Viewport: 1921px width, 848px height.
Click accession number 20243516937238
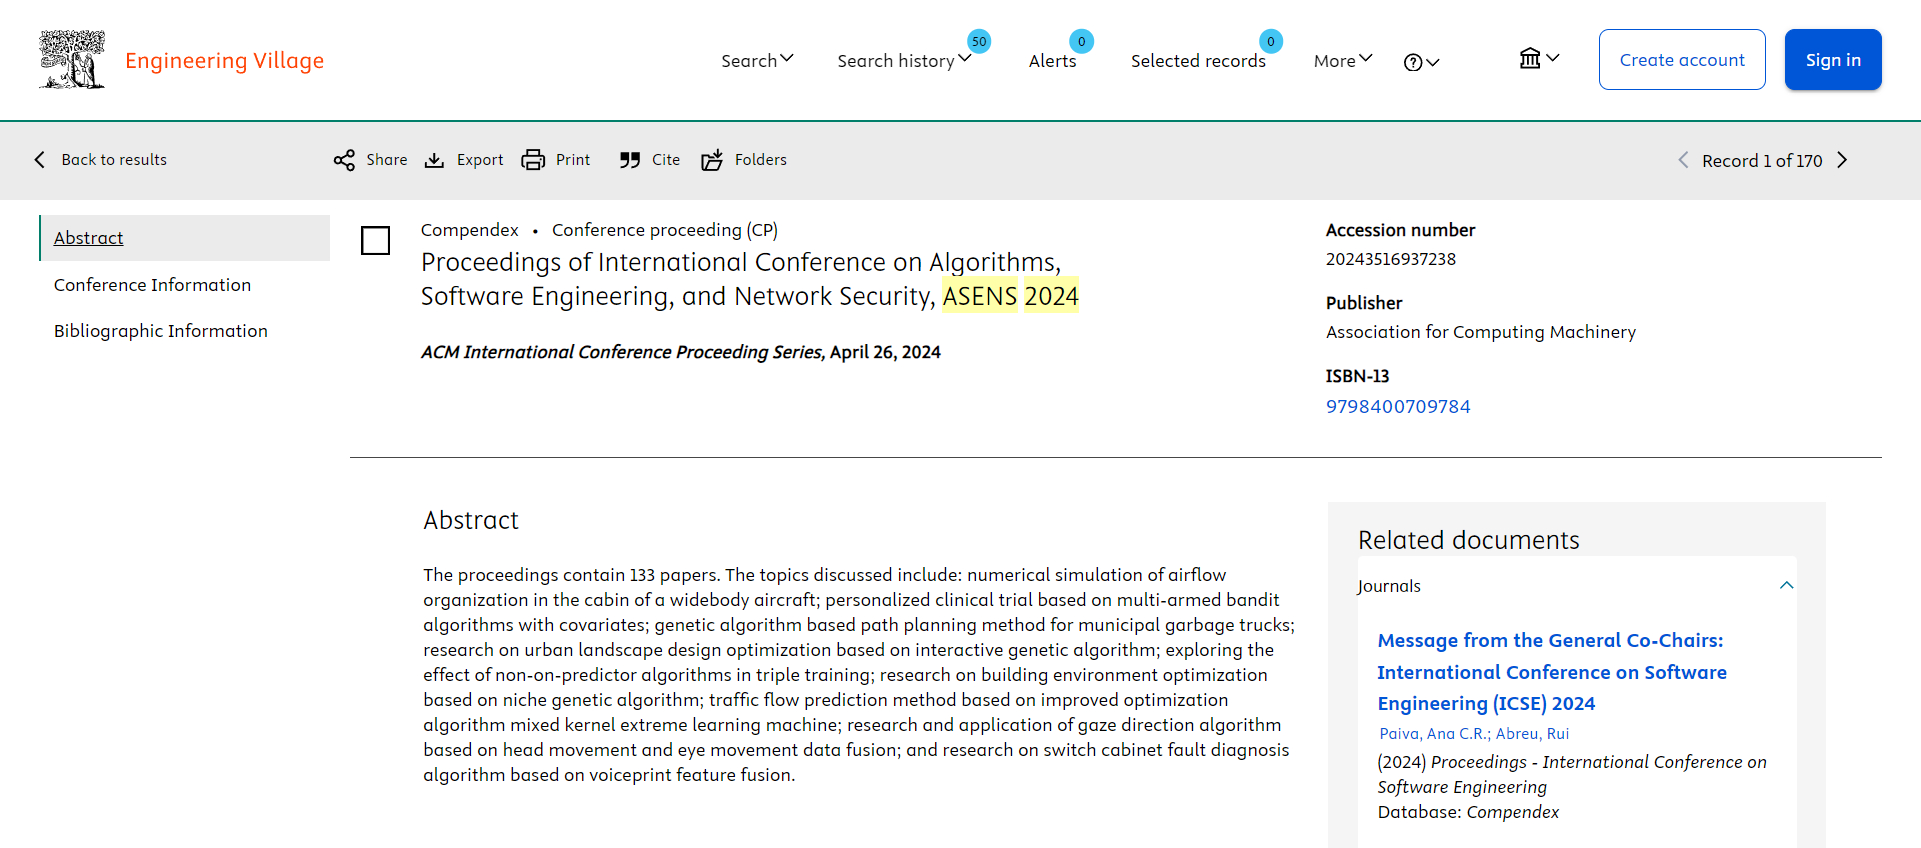[x=1391, y=259]
